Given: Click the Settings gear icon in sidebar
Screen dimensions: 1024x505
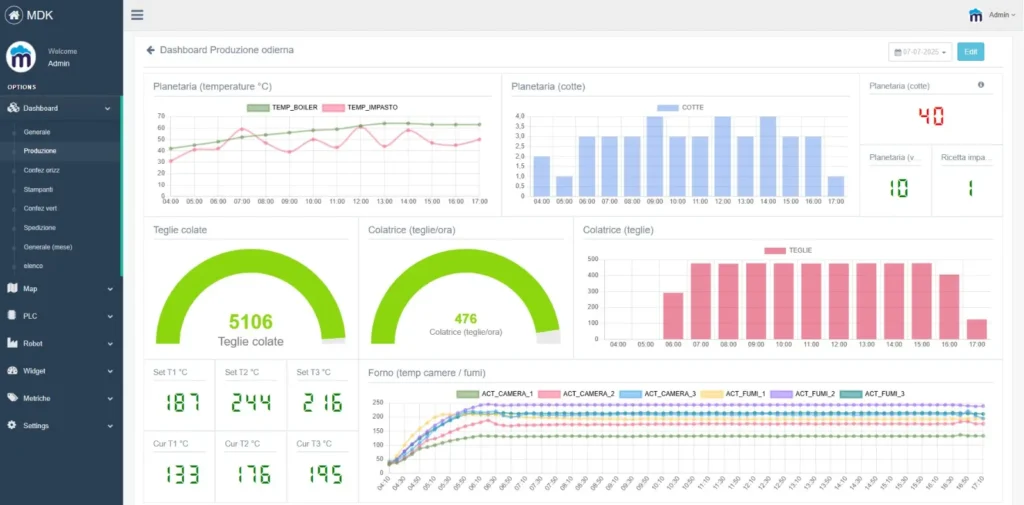Looking at the screenshot, I should point(14,425).
